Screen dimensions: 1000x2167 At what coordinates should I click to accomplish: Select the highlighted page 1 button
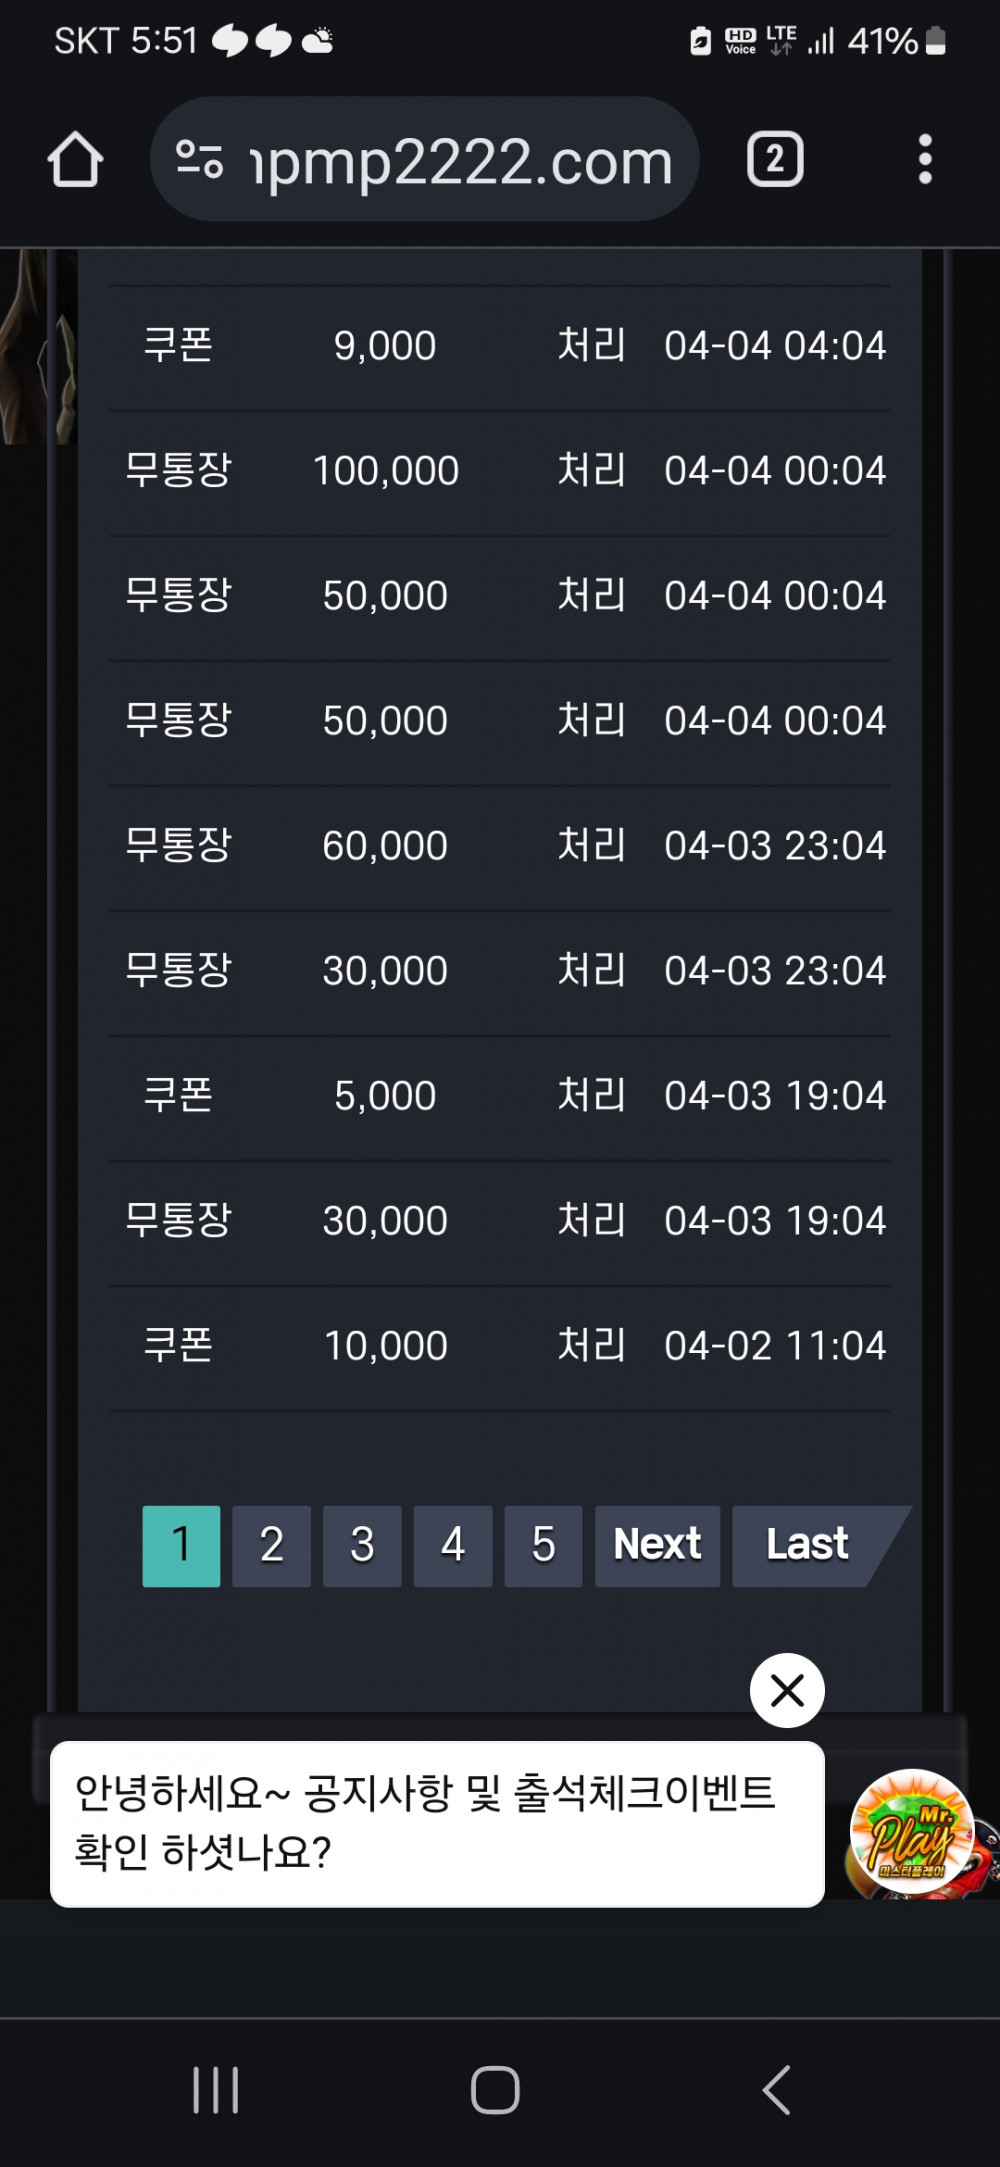point(181,1546)
